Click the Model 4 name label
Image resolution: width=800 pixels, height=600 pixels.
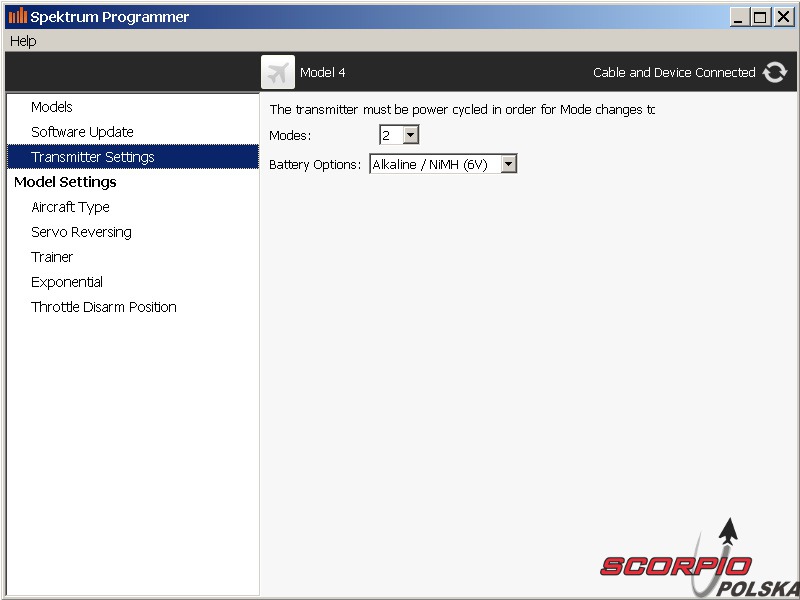(322, 72)
